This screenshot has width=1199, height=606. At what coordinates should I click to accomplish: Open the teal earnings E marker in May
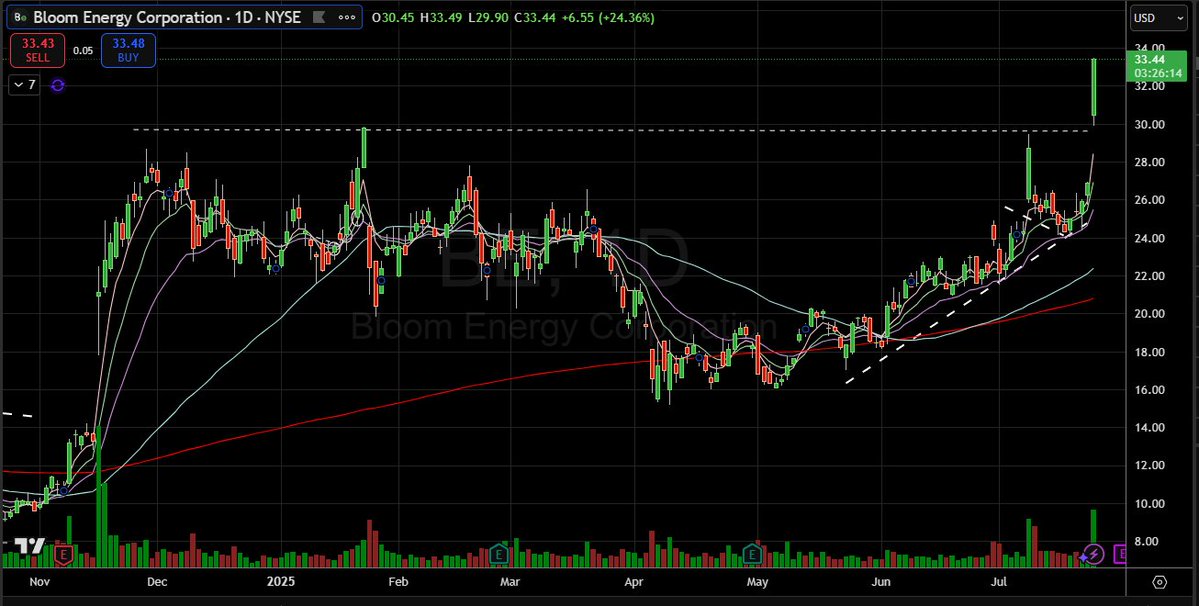[x=753, y=553]
